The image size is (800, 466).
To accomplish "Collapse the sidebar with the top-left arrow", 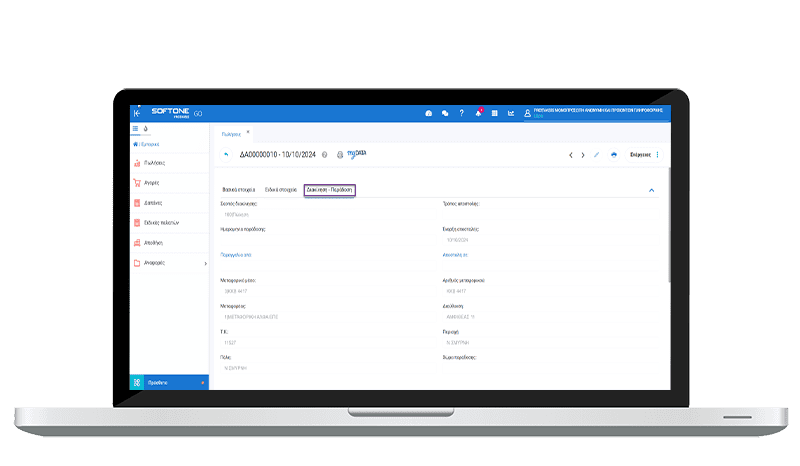I will pyautogui.click(x=137, y=113).
